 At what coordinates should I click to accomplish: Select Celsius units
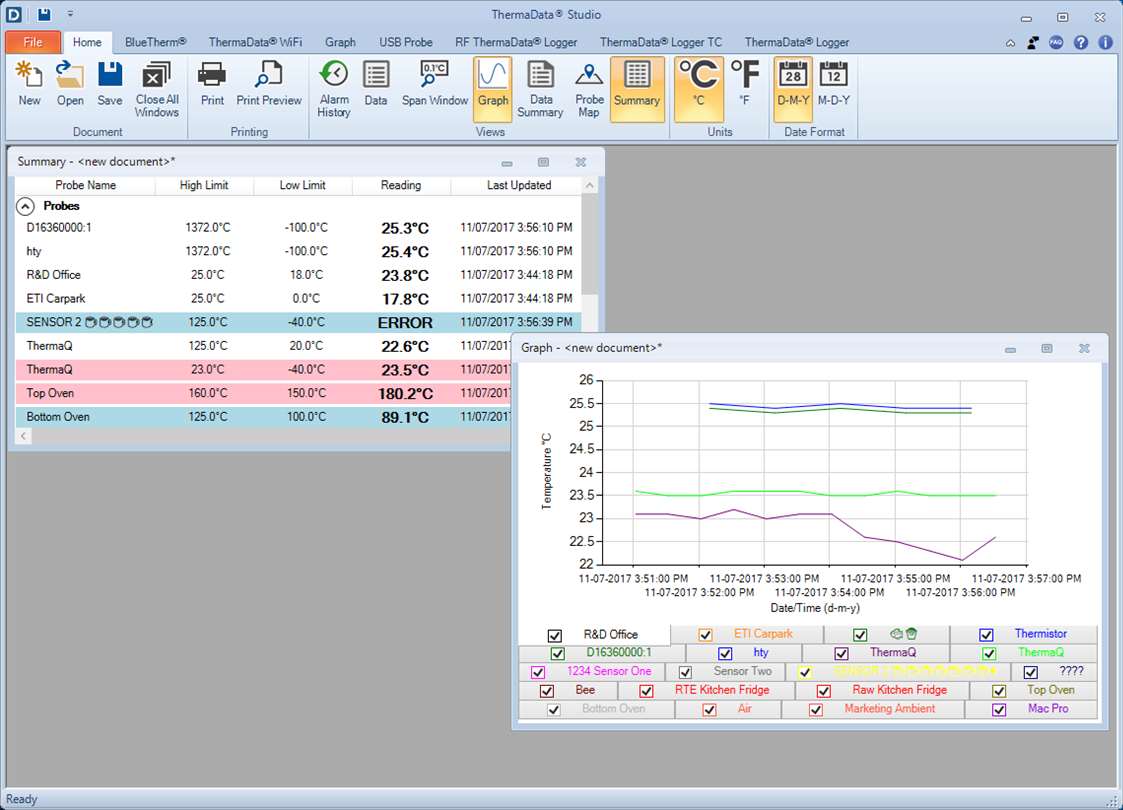(x=698, y=89)
